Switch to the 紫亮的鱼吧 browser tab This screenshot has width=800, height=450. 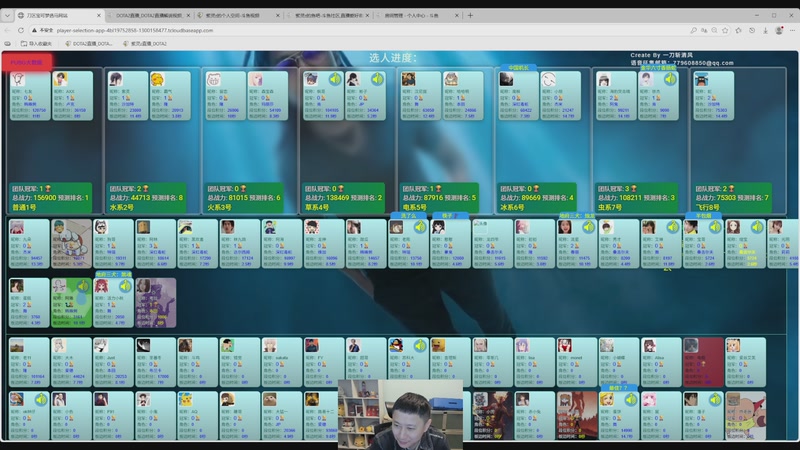point(328,15)
